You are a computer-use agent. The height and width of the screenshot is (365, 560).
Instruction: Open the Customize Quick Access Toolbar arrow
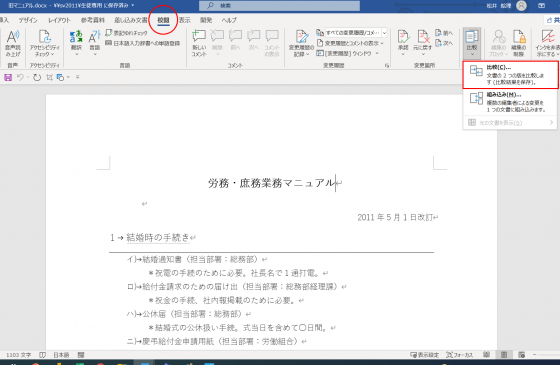[78, 77]
